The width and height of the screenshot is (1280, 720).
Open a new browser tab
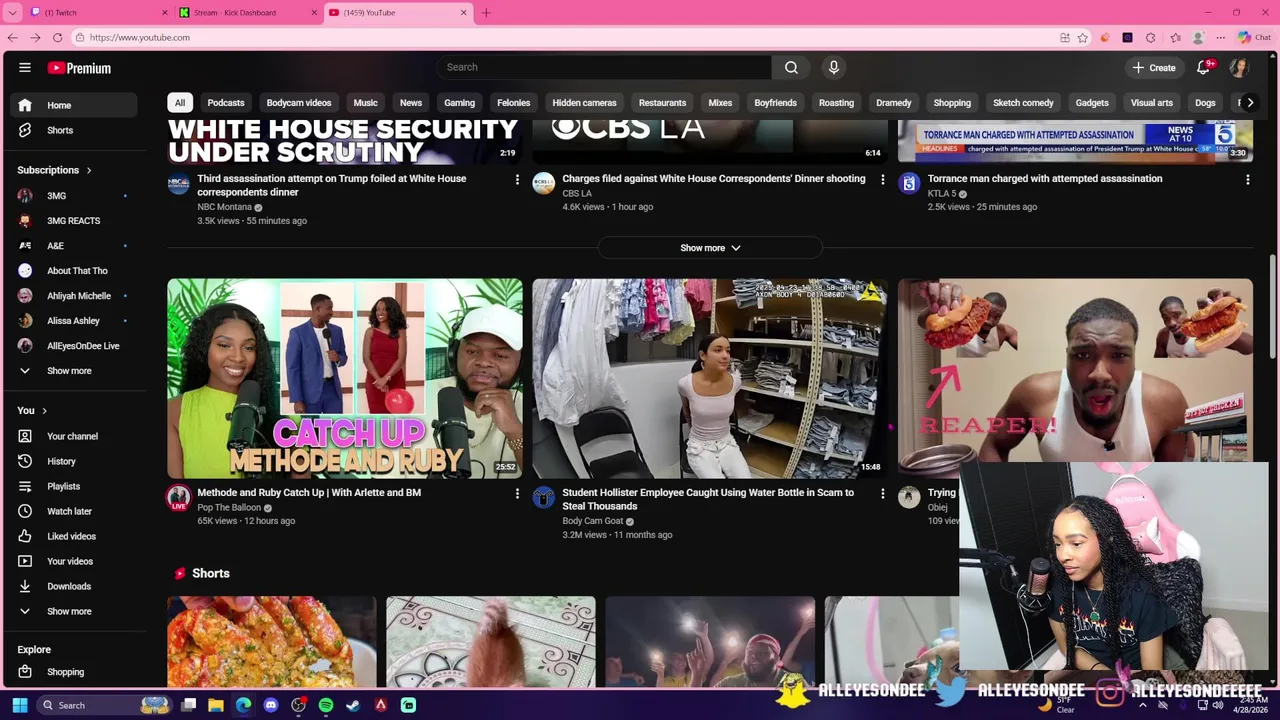pyautogui.click(x=486, y=12)
